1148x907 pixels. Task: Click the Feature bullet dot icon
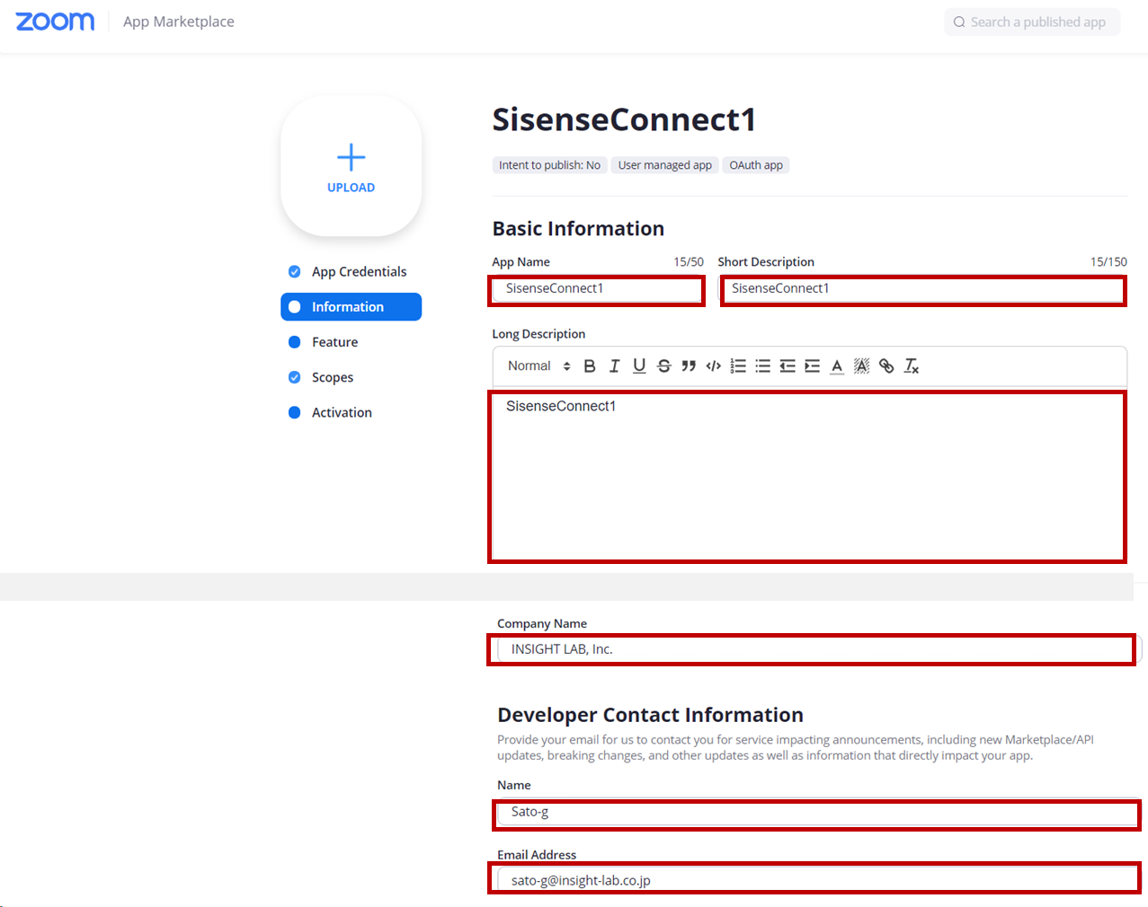(x=294, y=342)
